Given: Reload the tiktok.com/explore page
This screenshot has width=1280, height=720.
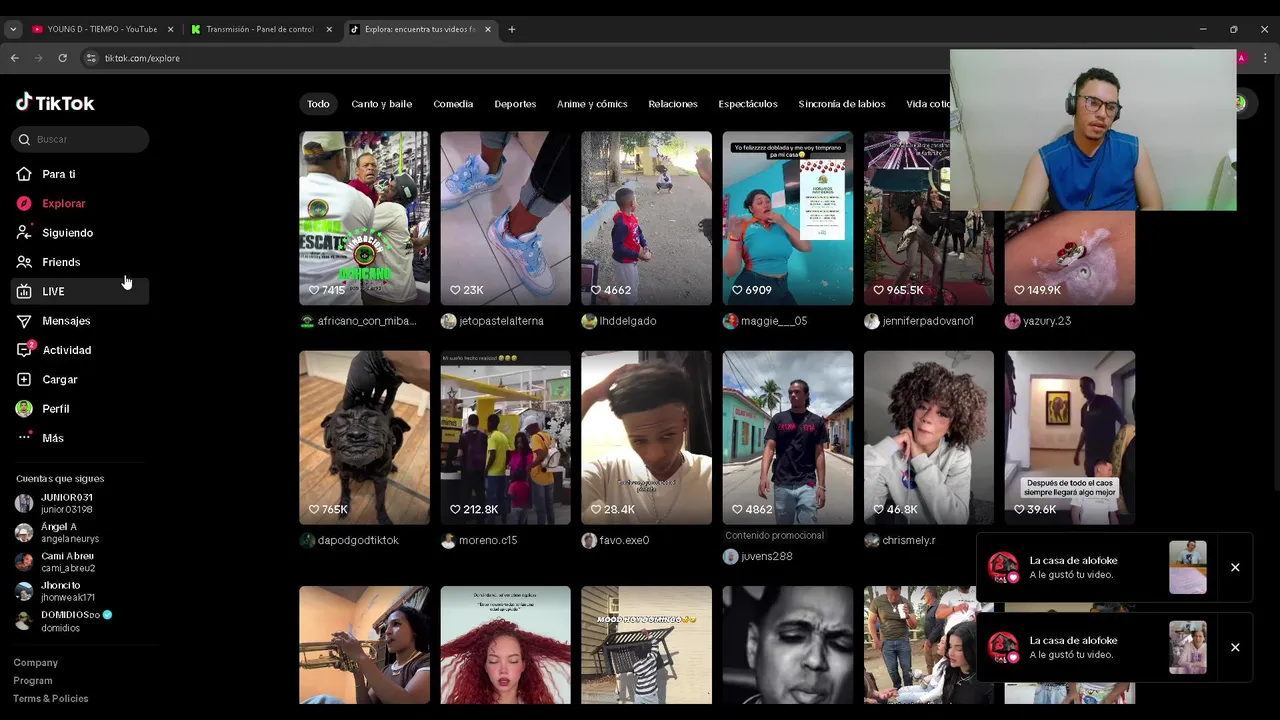Looking at the screenshot, I should point(62,58).
